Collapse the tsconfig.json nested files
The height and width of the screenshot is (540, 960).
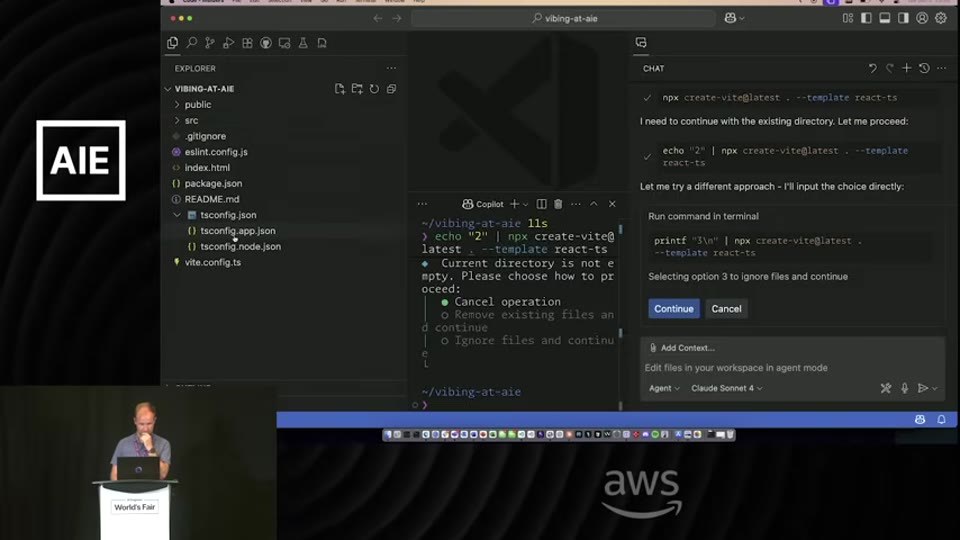[x=177, y=215]
